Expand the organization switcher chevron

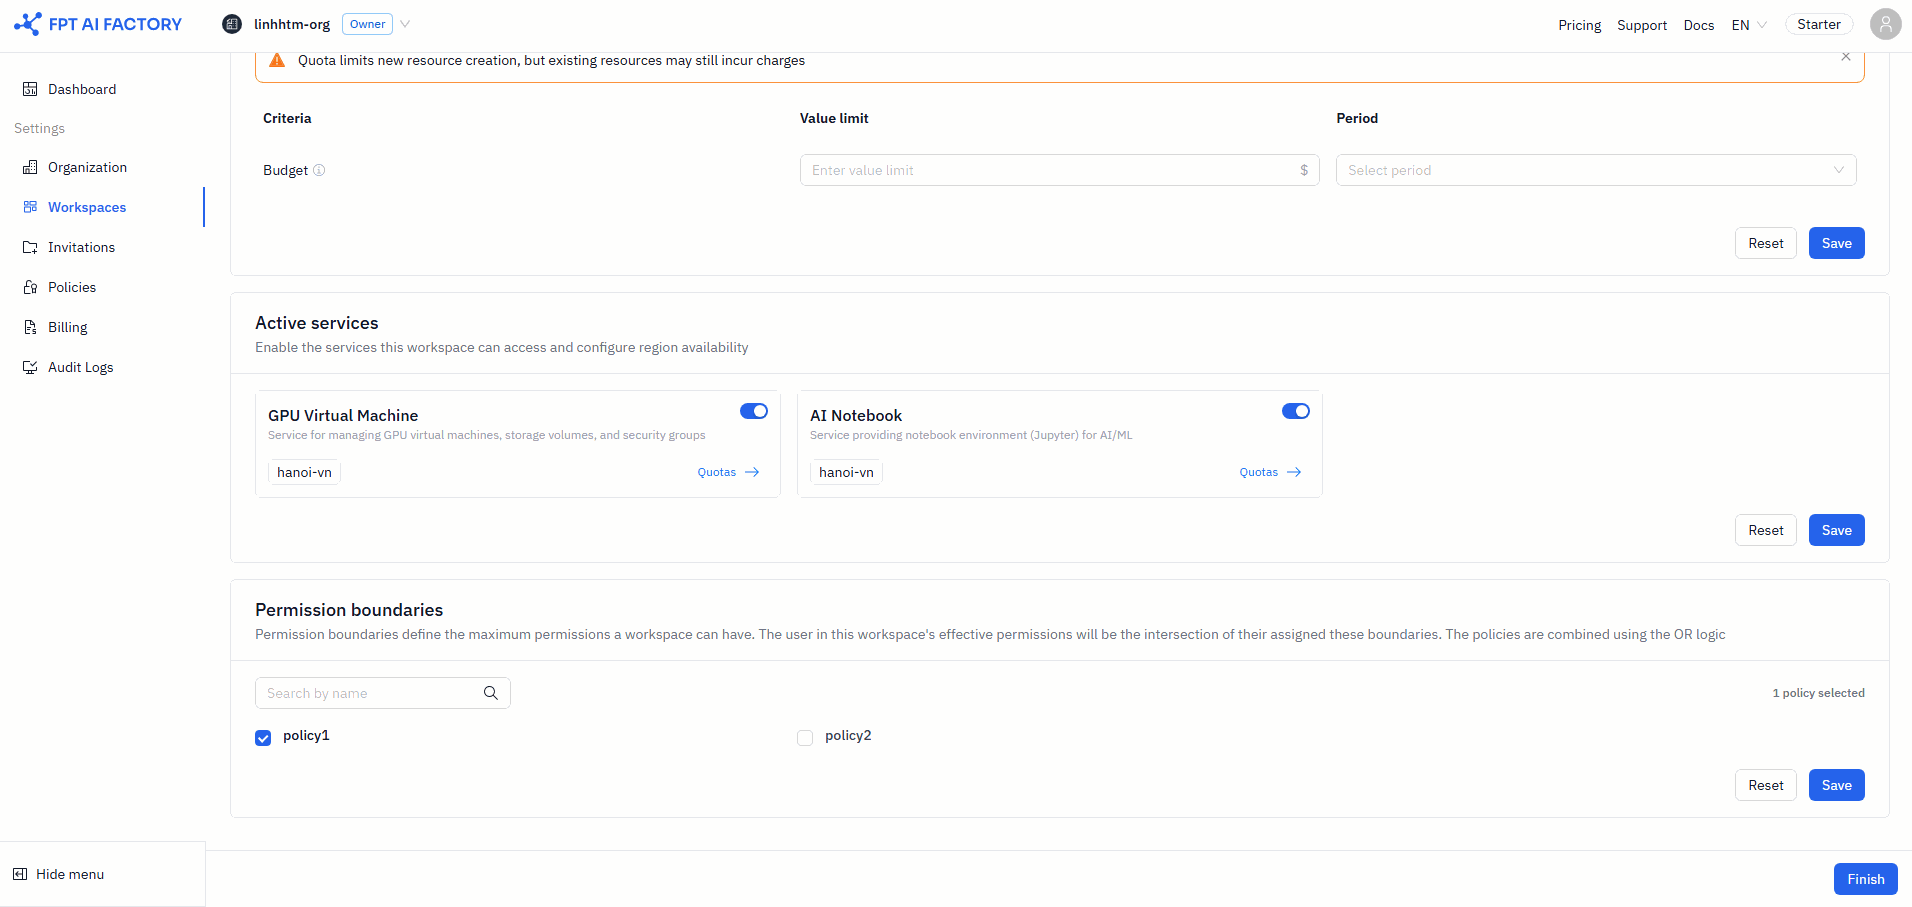(405, 24)
